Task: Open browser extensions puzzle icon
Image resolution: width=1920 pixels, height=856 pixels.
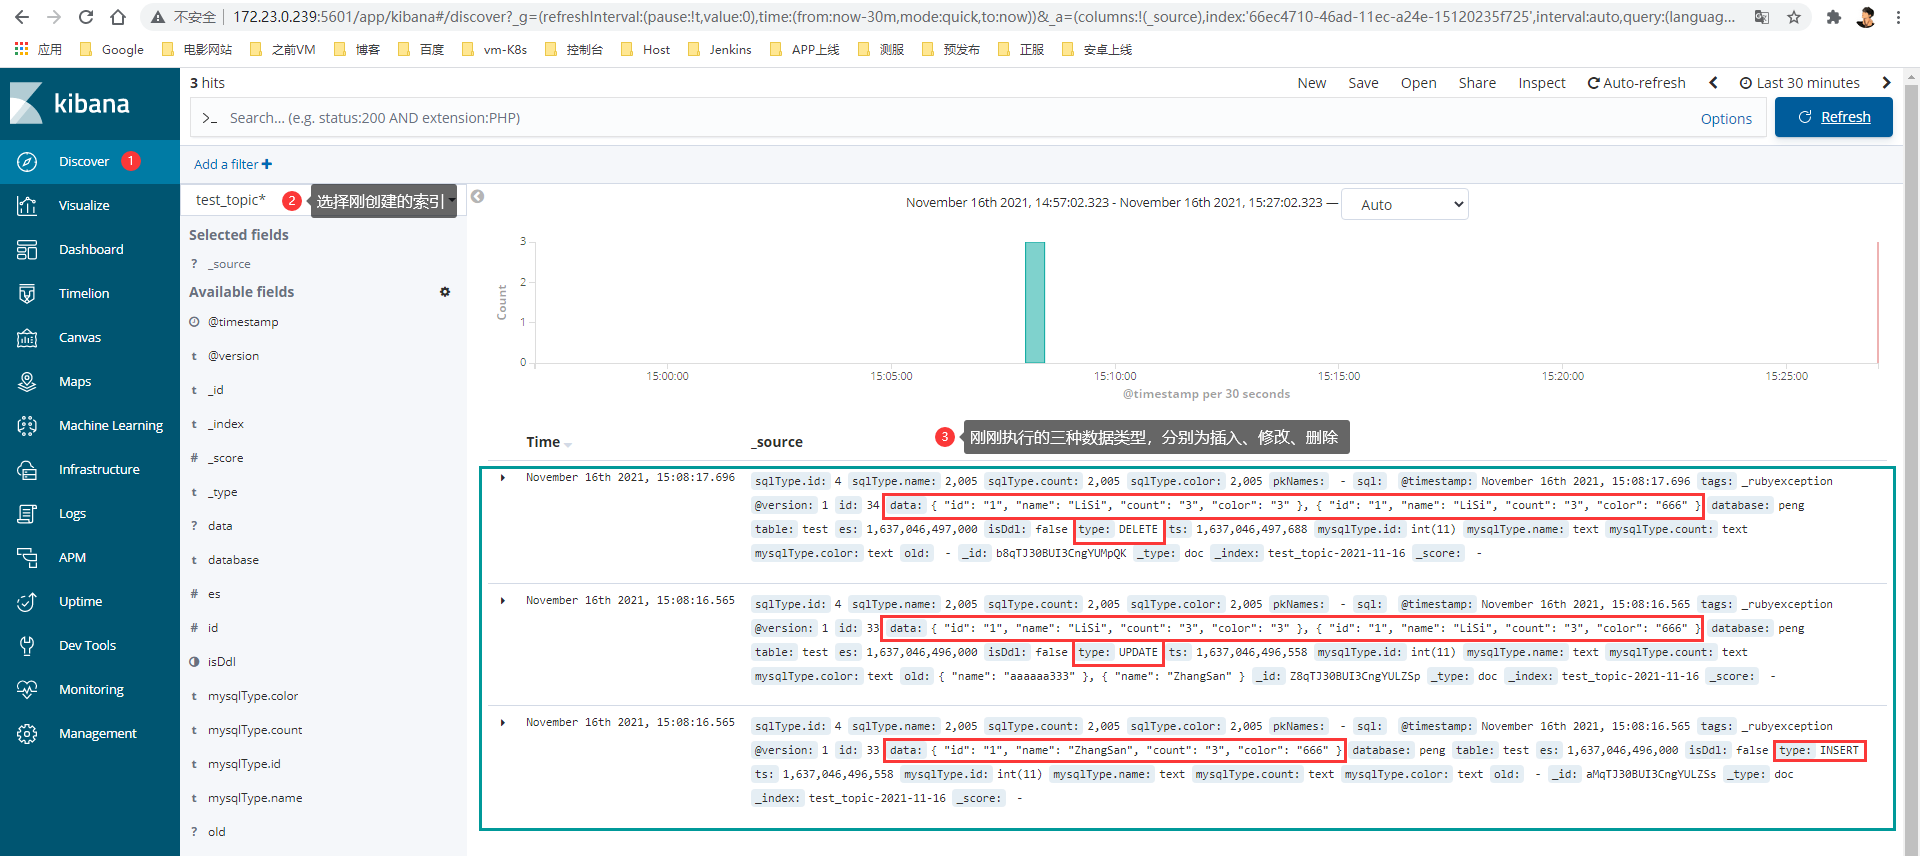Action: (x=1833, y=17)
